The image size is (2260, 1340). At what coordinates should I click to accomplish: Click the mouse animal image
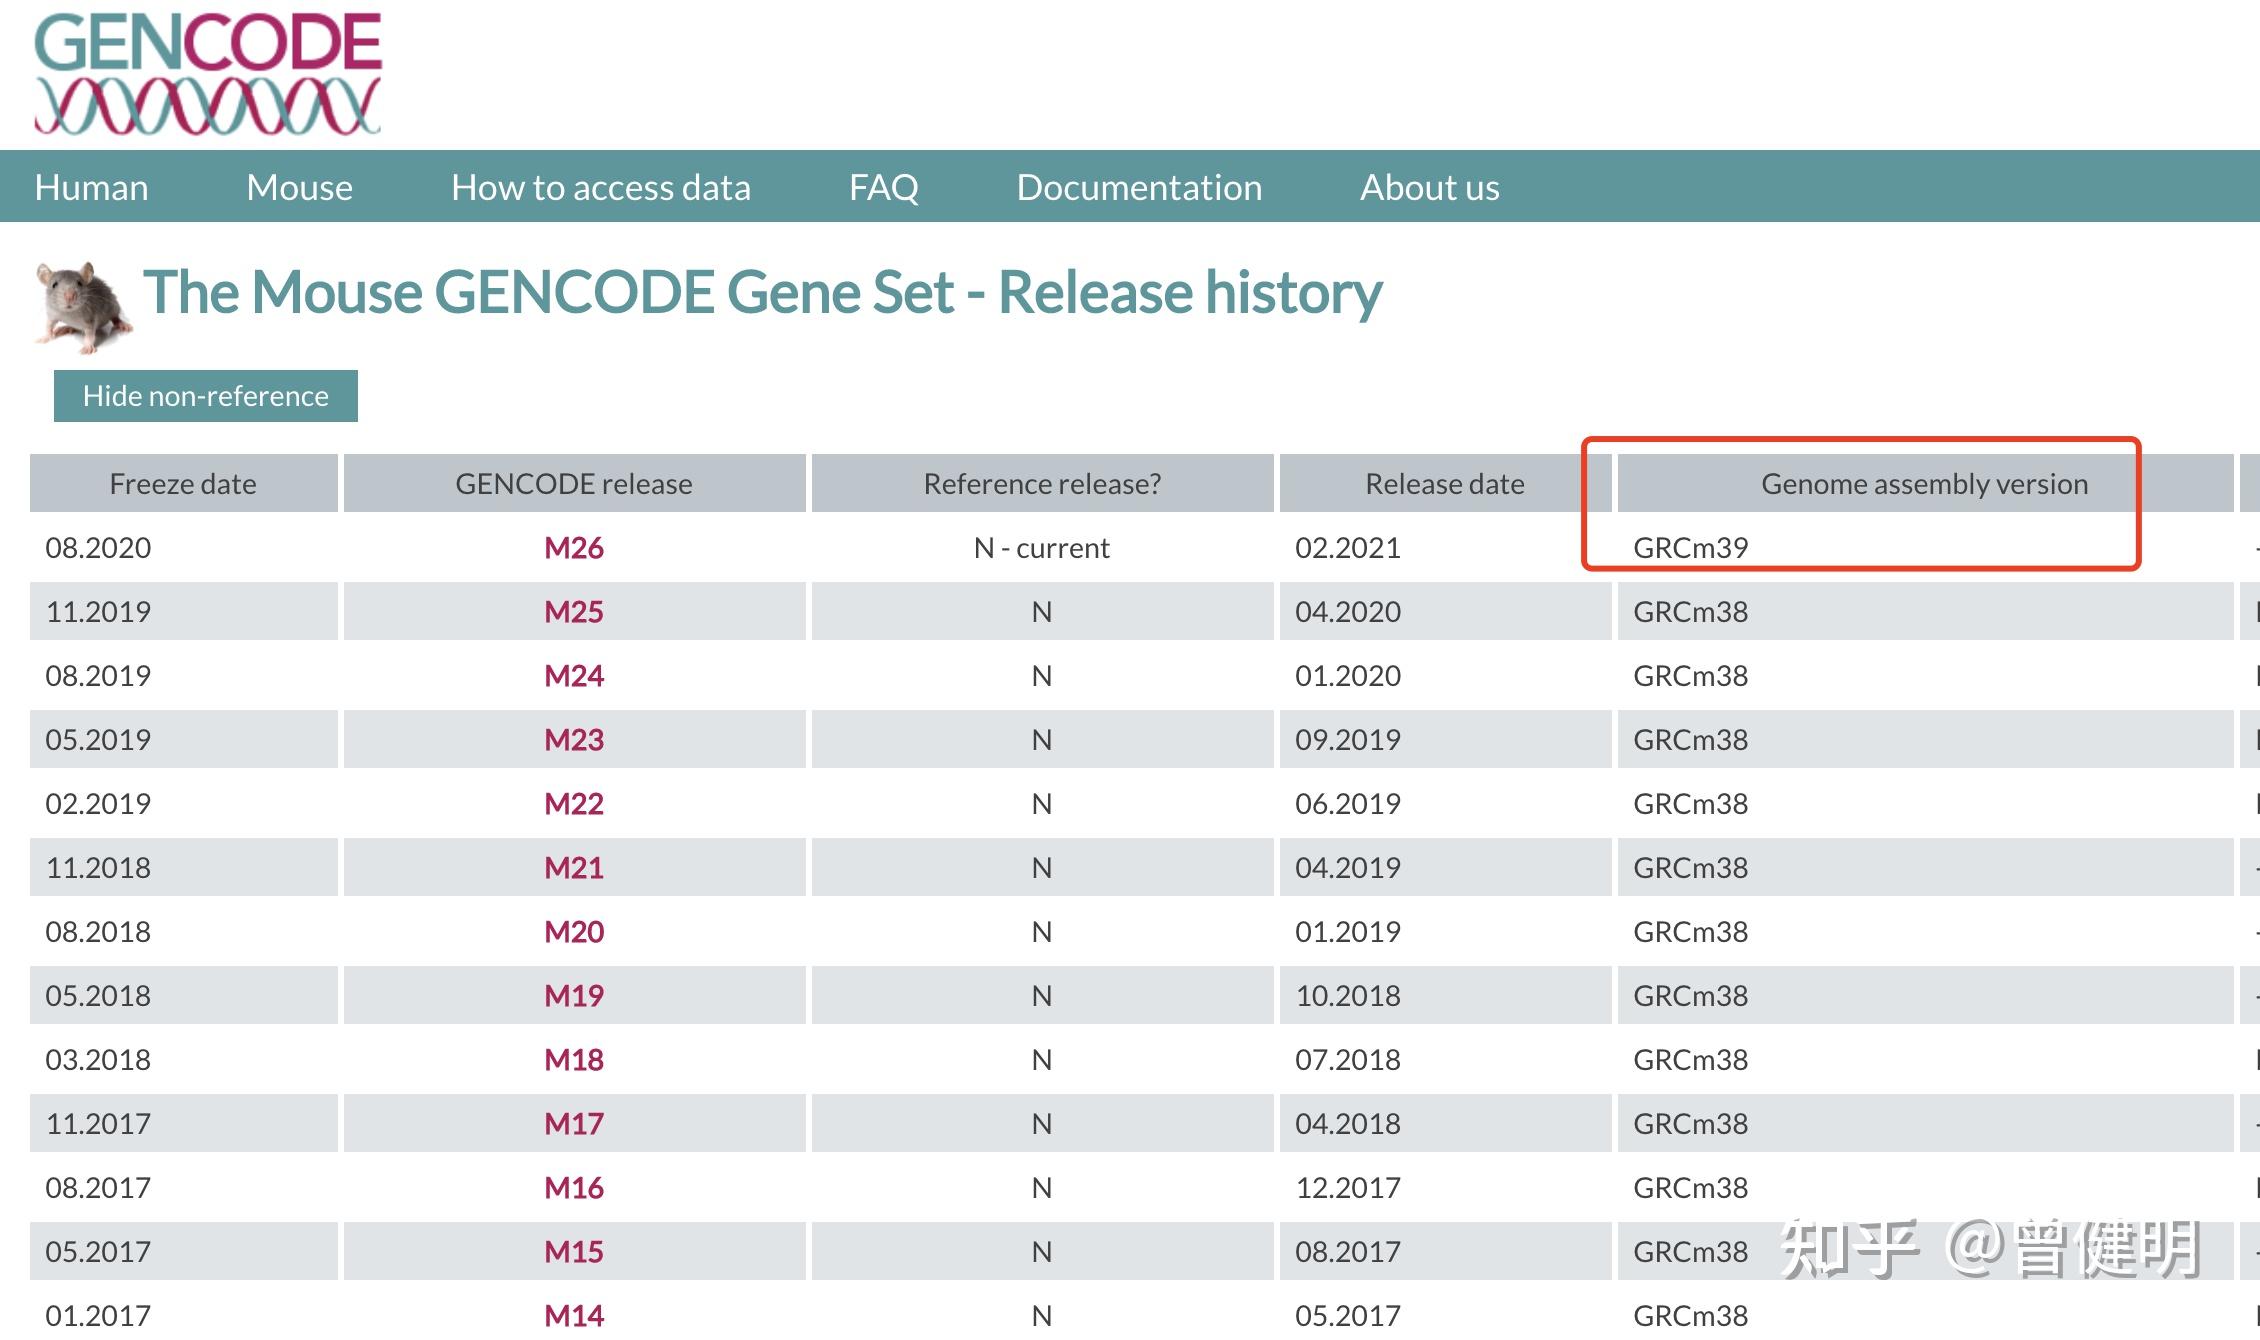pos(82,307)
